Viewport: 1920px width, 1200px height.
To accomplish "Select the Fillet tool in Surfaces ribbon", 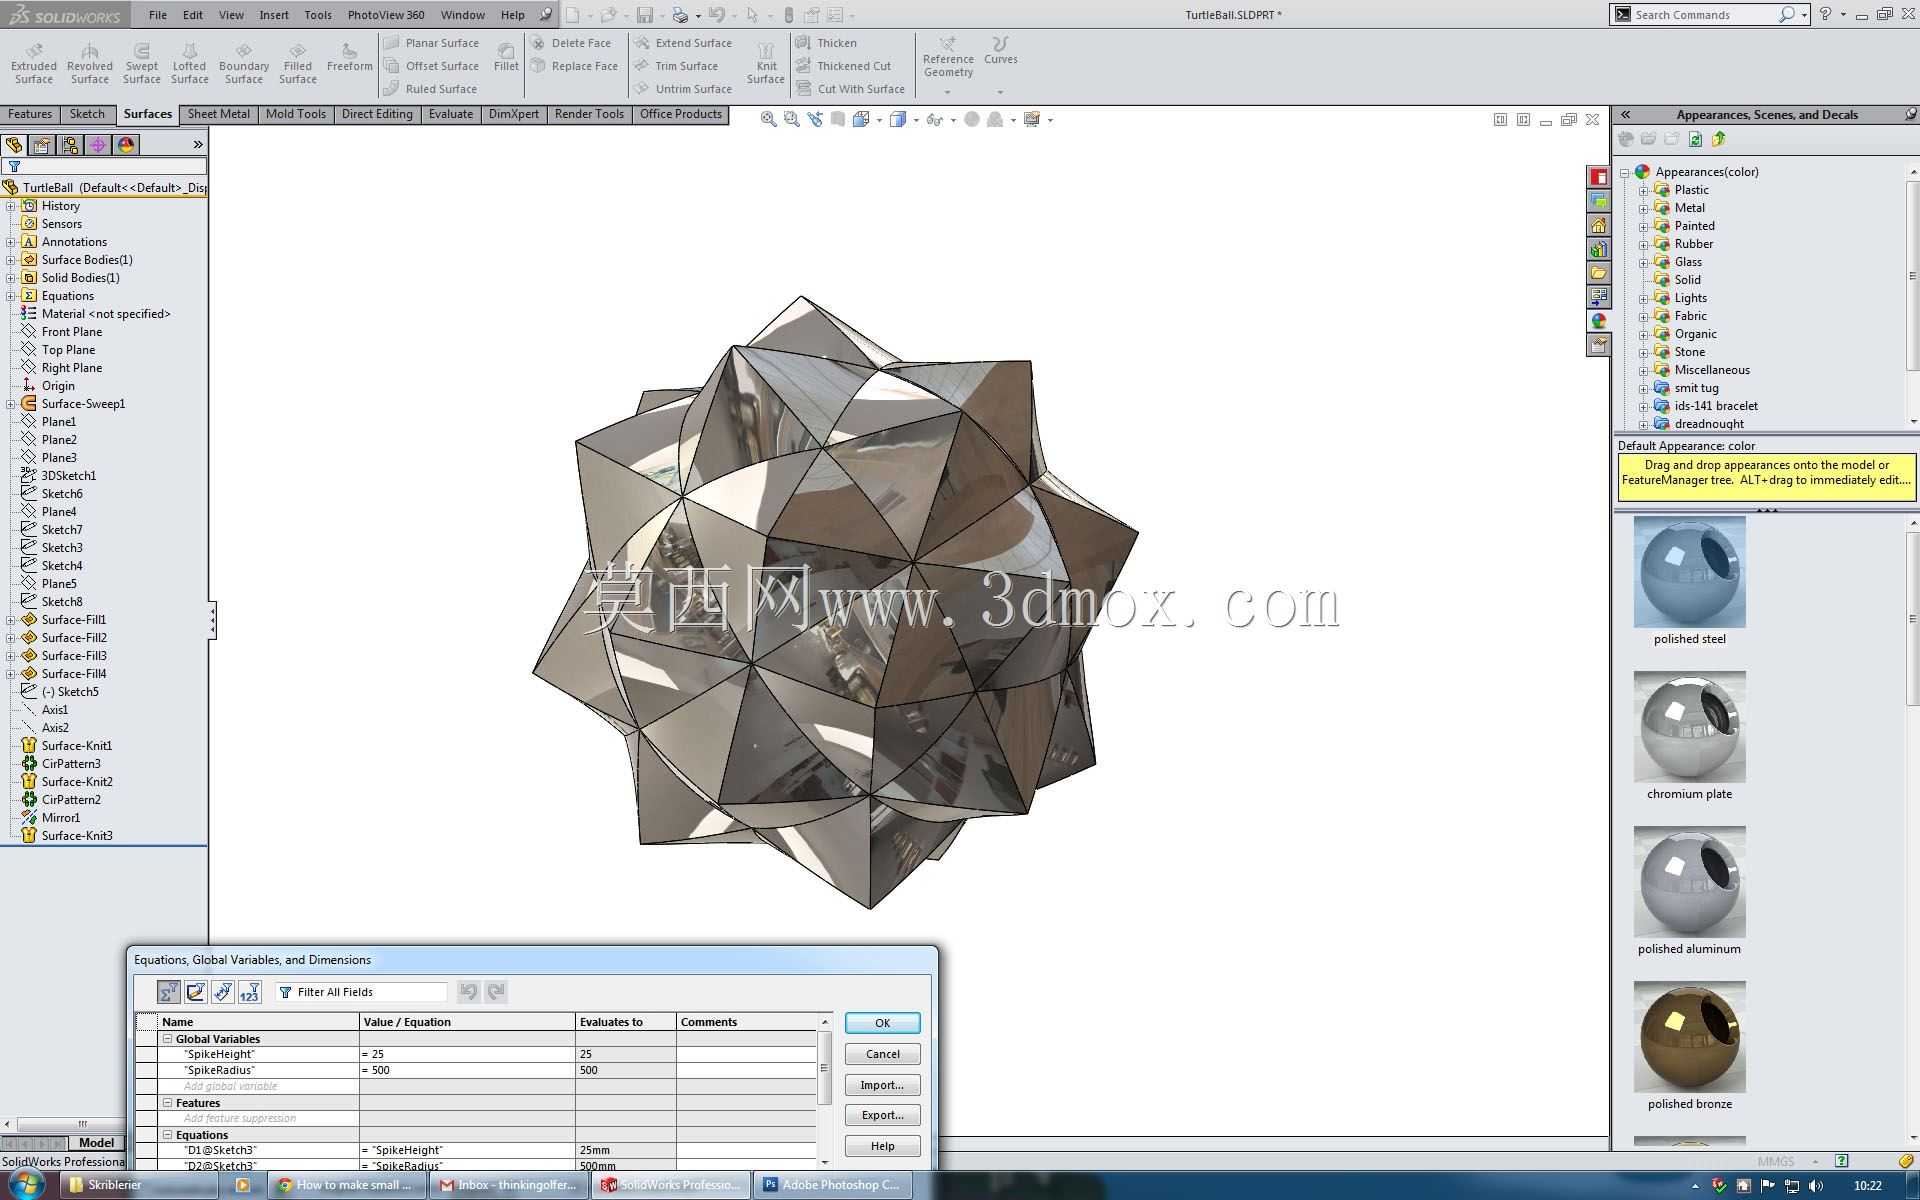I will pos(506,57).
